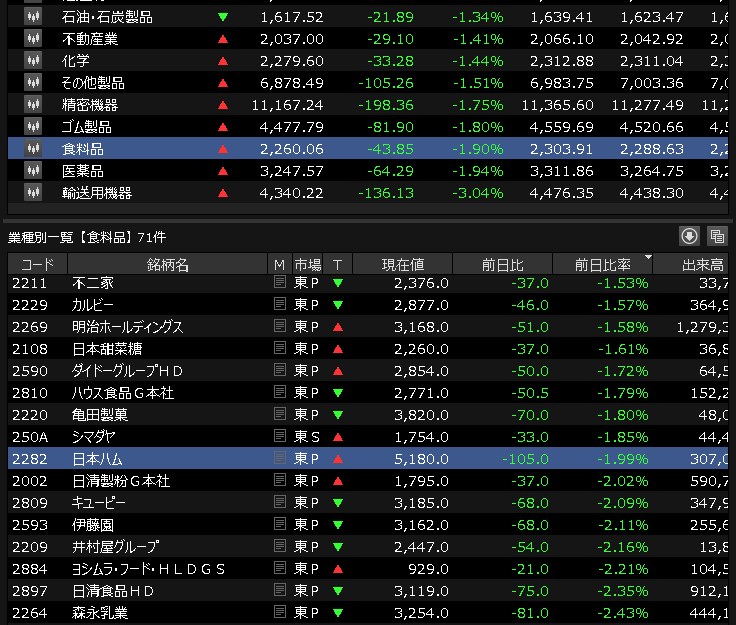Select the 医薬品 sector name
Viewport: 736px width, 625px height.
pos(83,171)
